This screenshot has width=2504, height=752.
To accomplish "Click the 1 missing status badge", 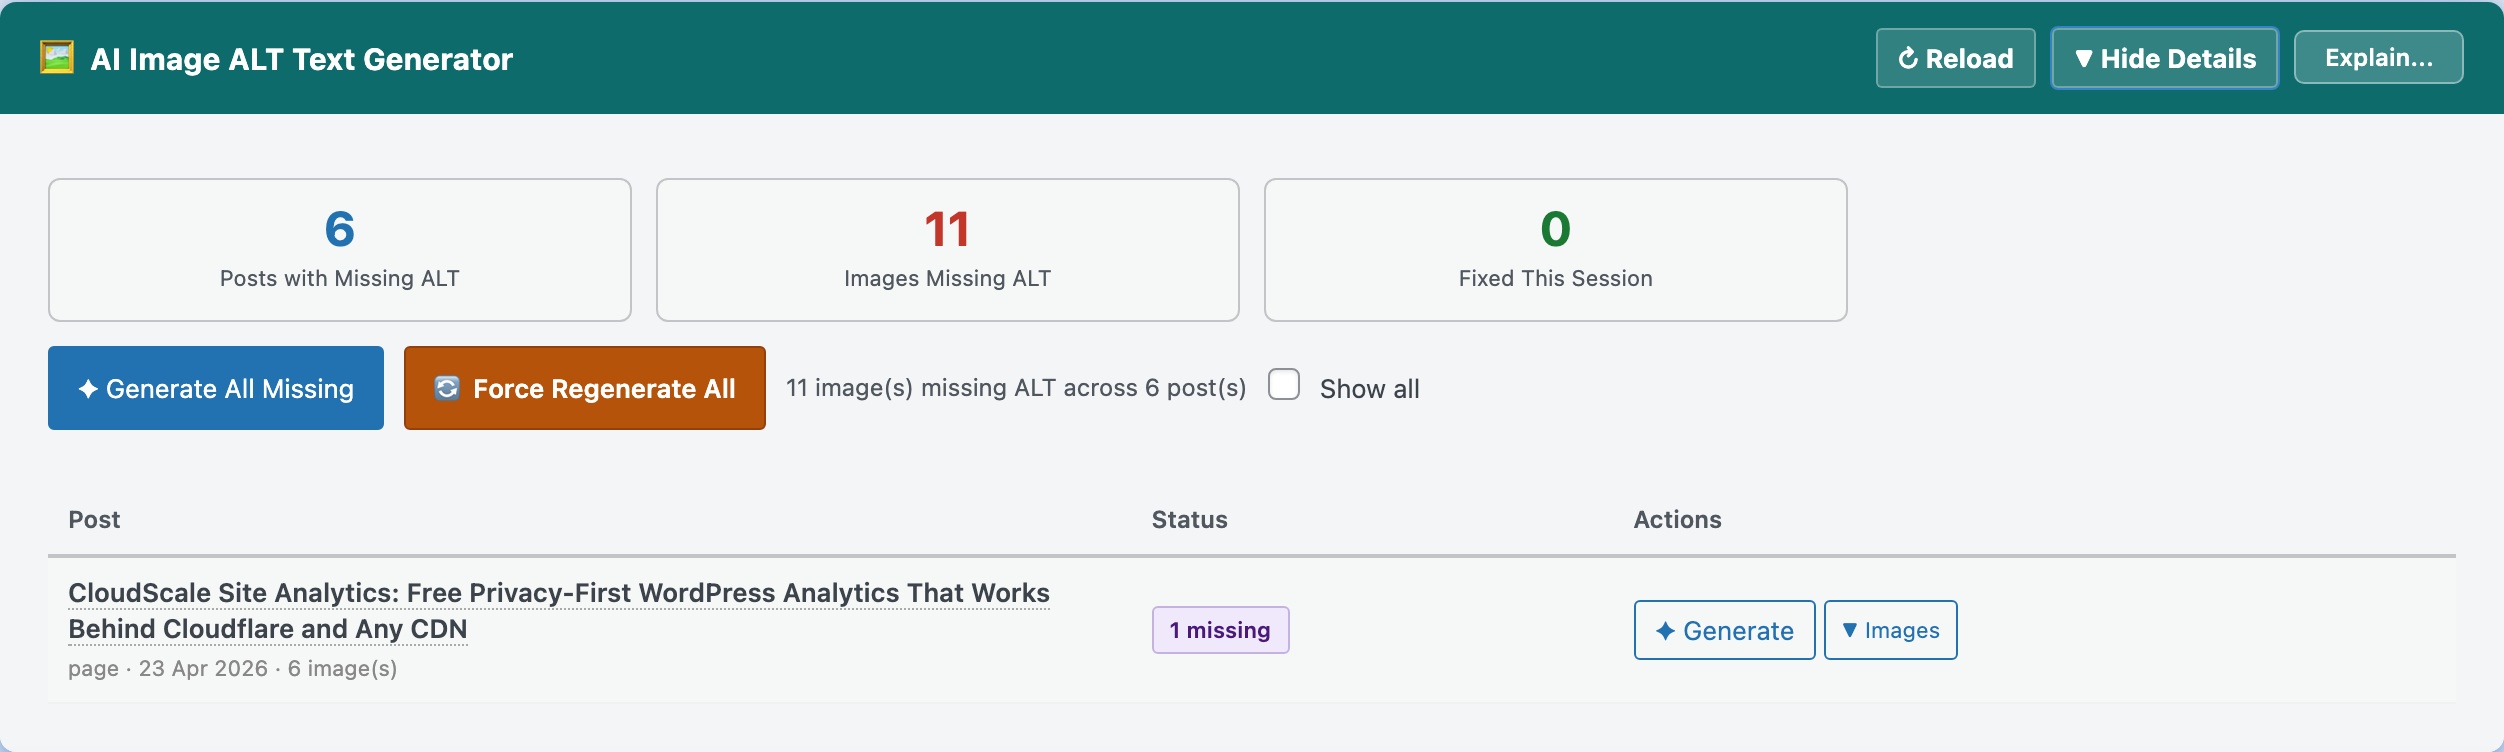I will pos(1220,630).
